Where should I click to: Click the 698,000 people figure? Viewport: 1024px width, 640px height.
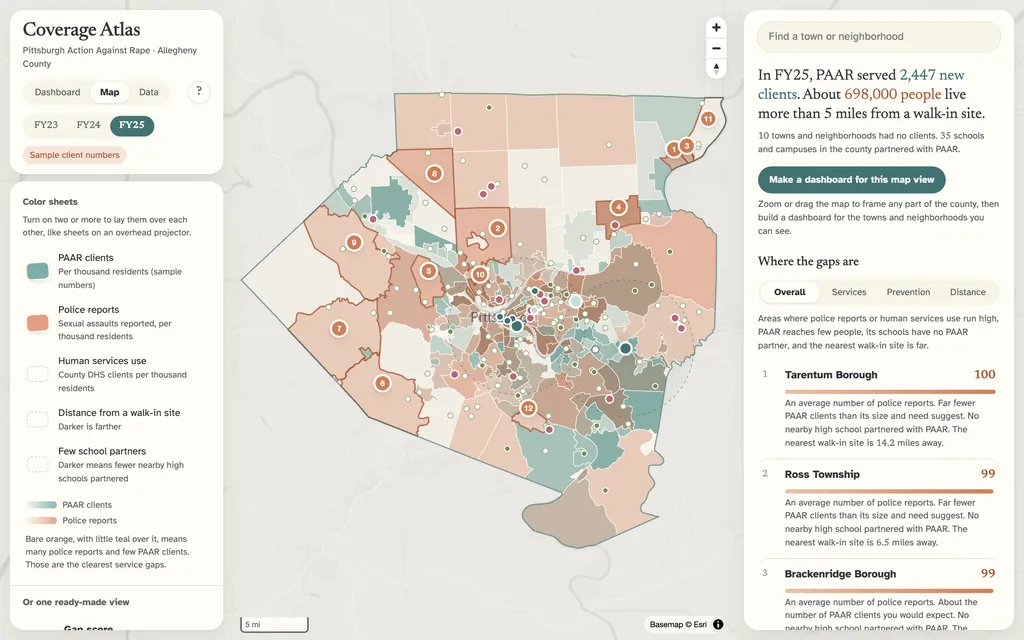(x=893, y=94)
